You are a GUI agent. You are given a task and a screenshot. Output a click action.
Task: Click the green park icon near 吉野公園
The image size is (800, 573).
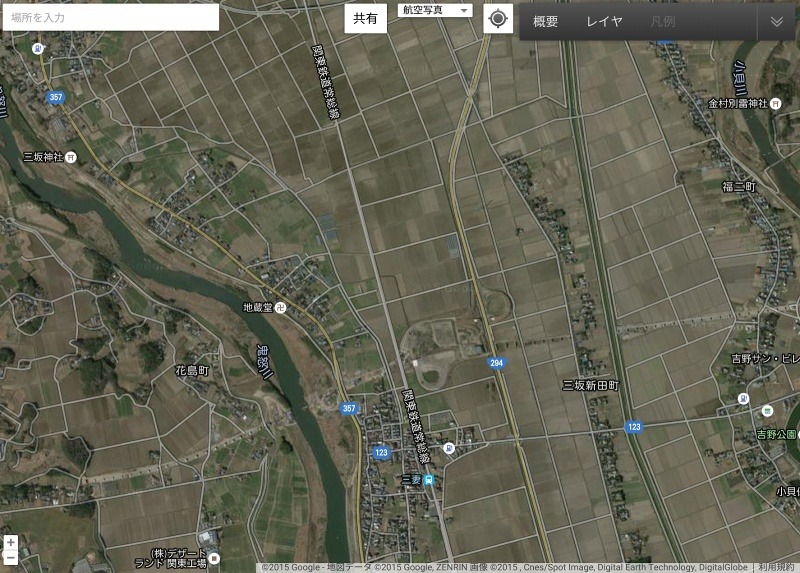(767, 411)
